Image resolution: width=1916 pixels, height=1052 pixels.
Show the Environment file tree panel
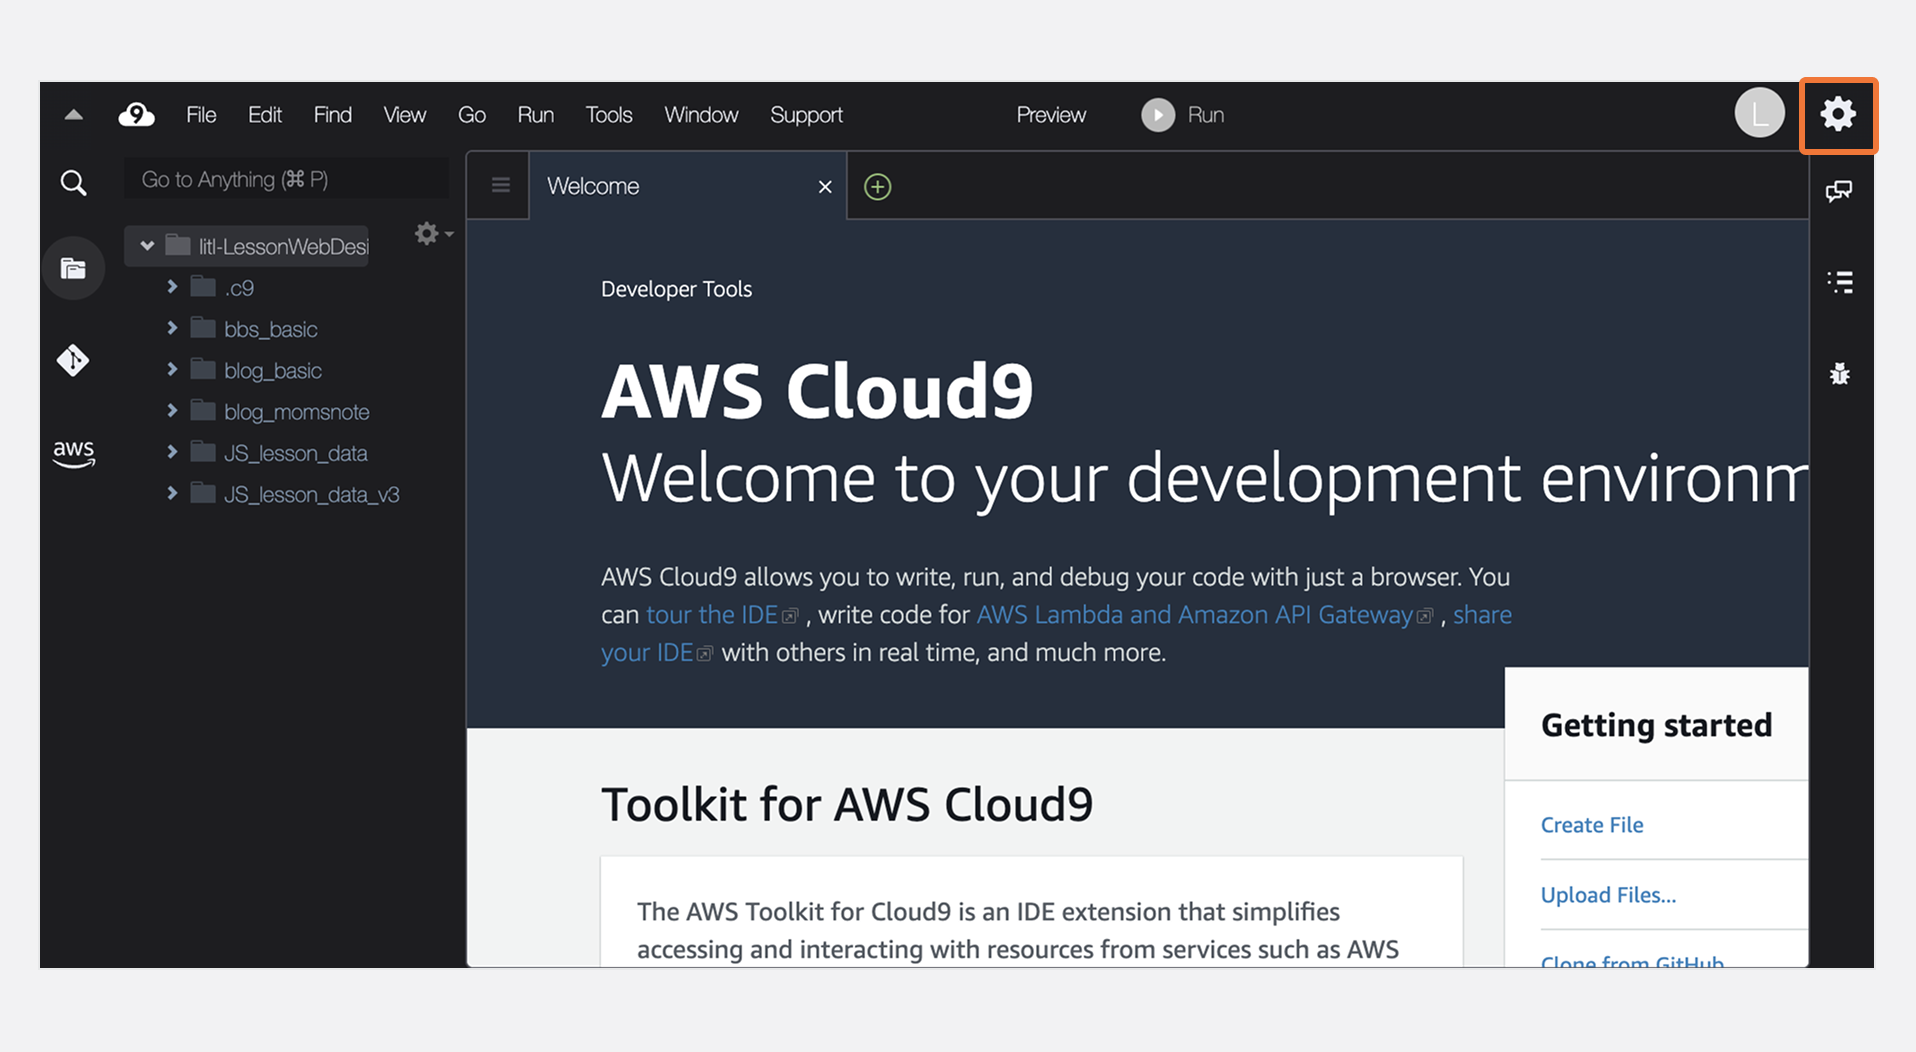click(x=73, y=268)
